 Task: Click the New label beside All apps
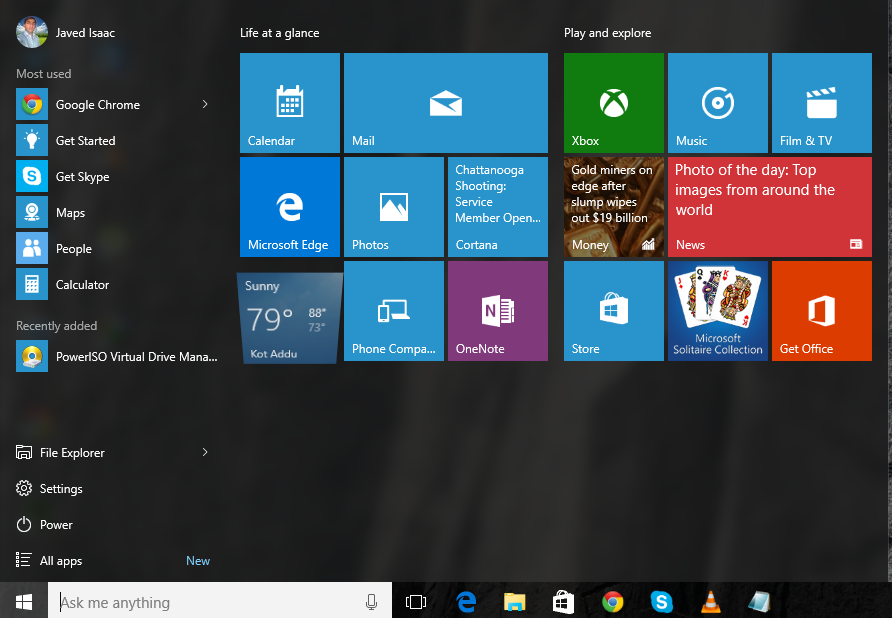[x=198, y=561]
